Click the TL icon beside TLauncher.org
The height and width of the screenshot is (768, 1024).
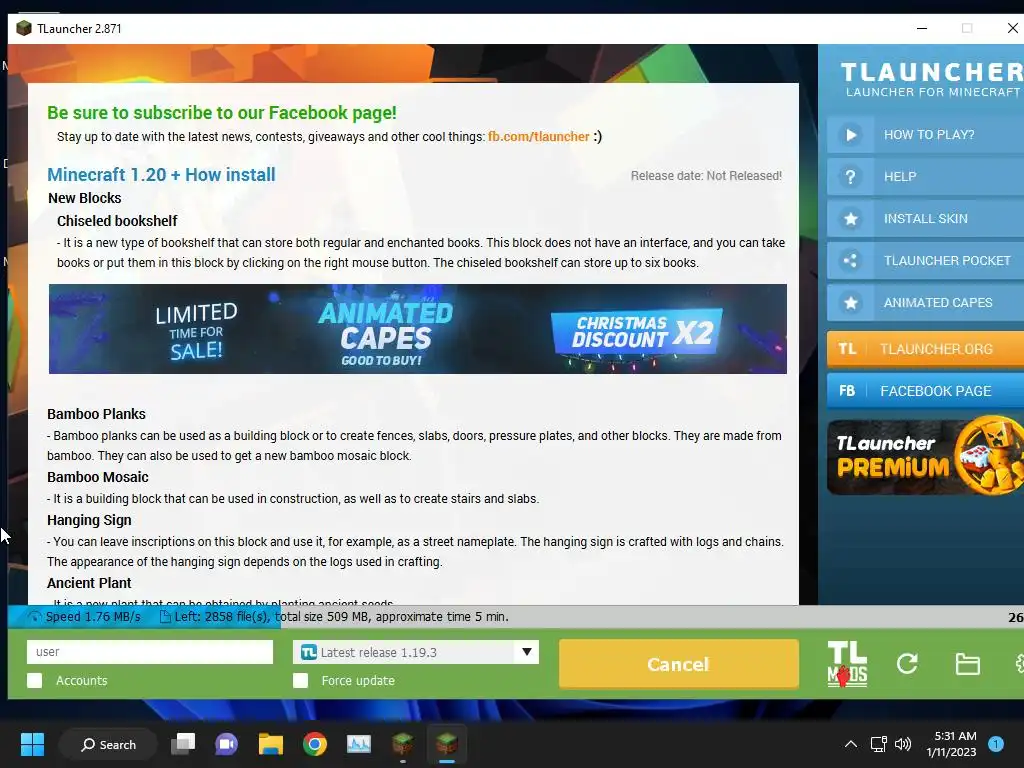pos(847,349)
